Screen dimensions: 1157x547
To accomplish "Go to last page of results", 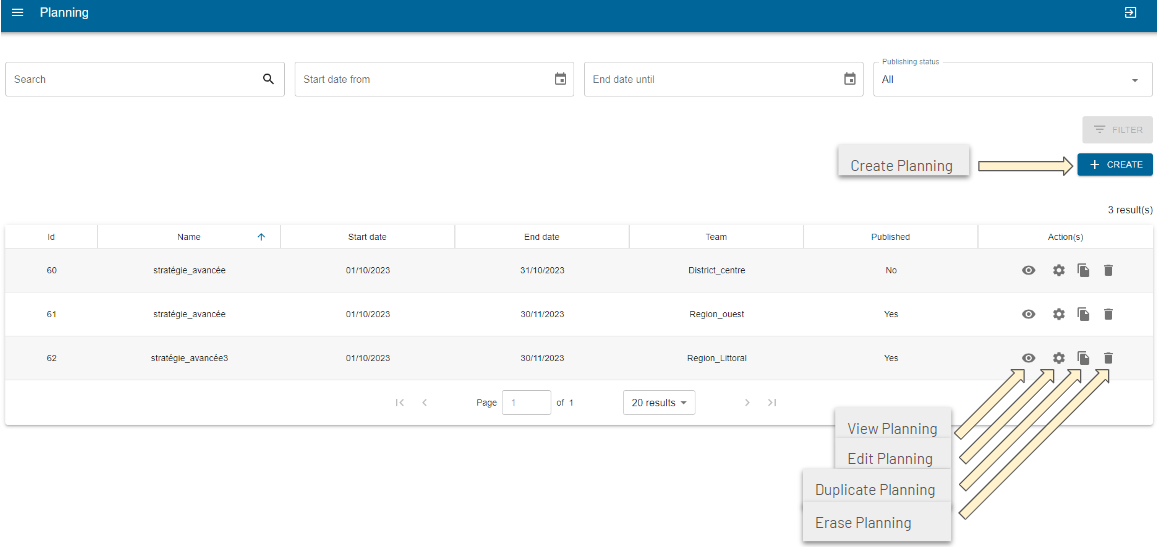I will pos(772,402).
